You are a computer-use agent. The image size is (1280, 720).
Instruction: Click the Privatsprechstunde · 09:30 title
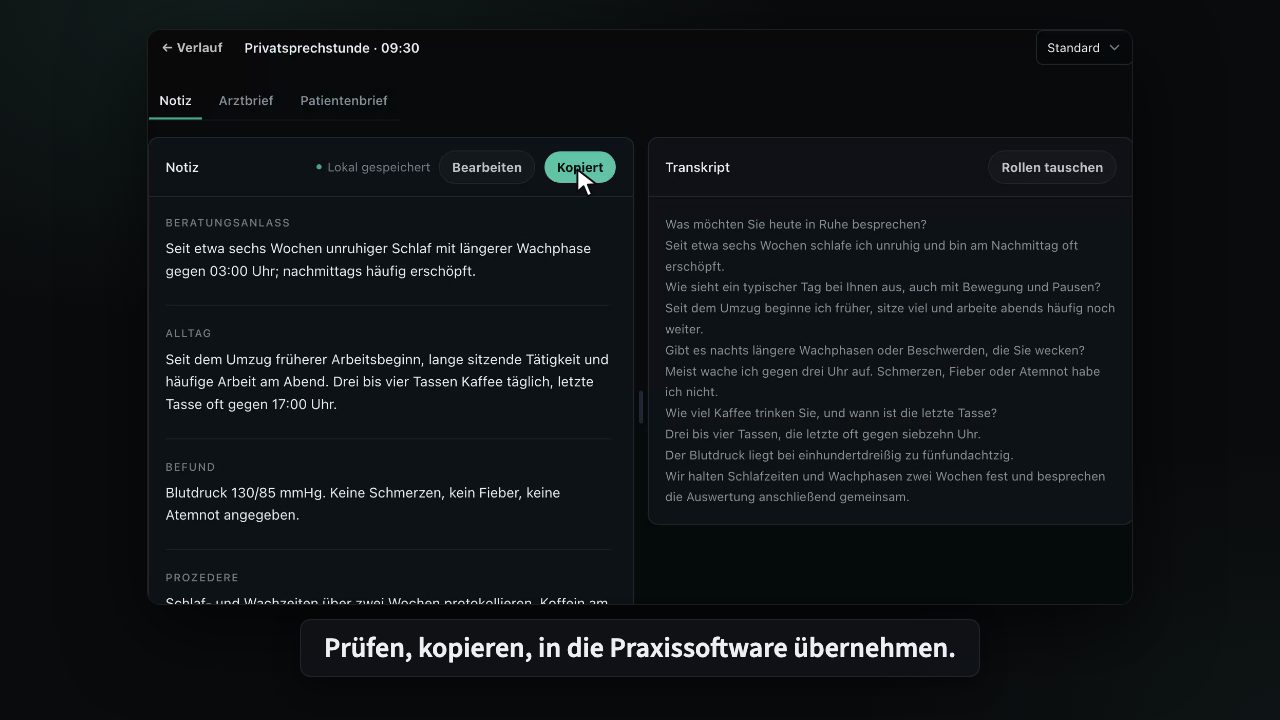332,47
